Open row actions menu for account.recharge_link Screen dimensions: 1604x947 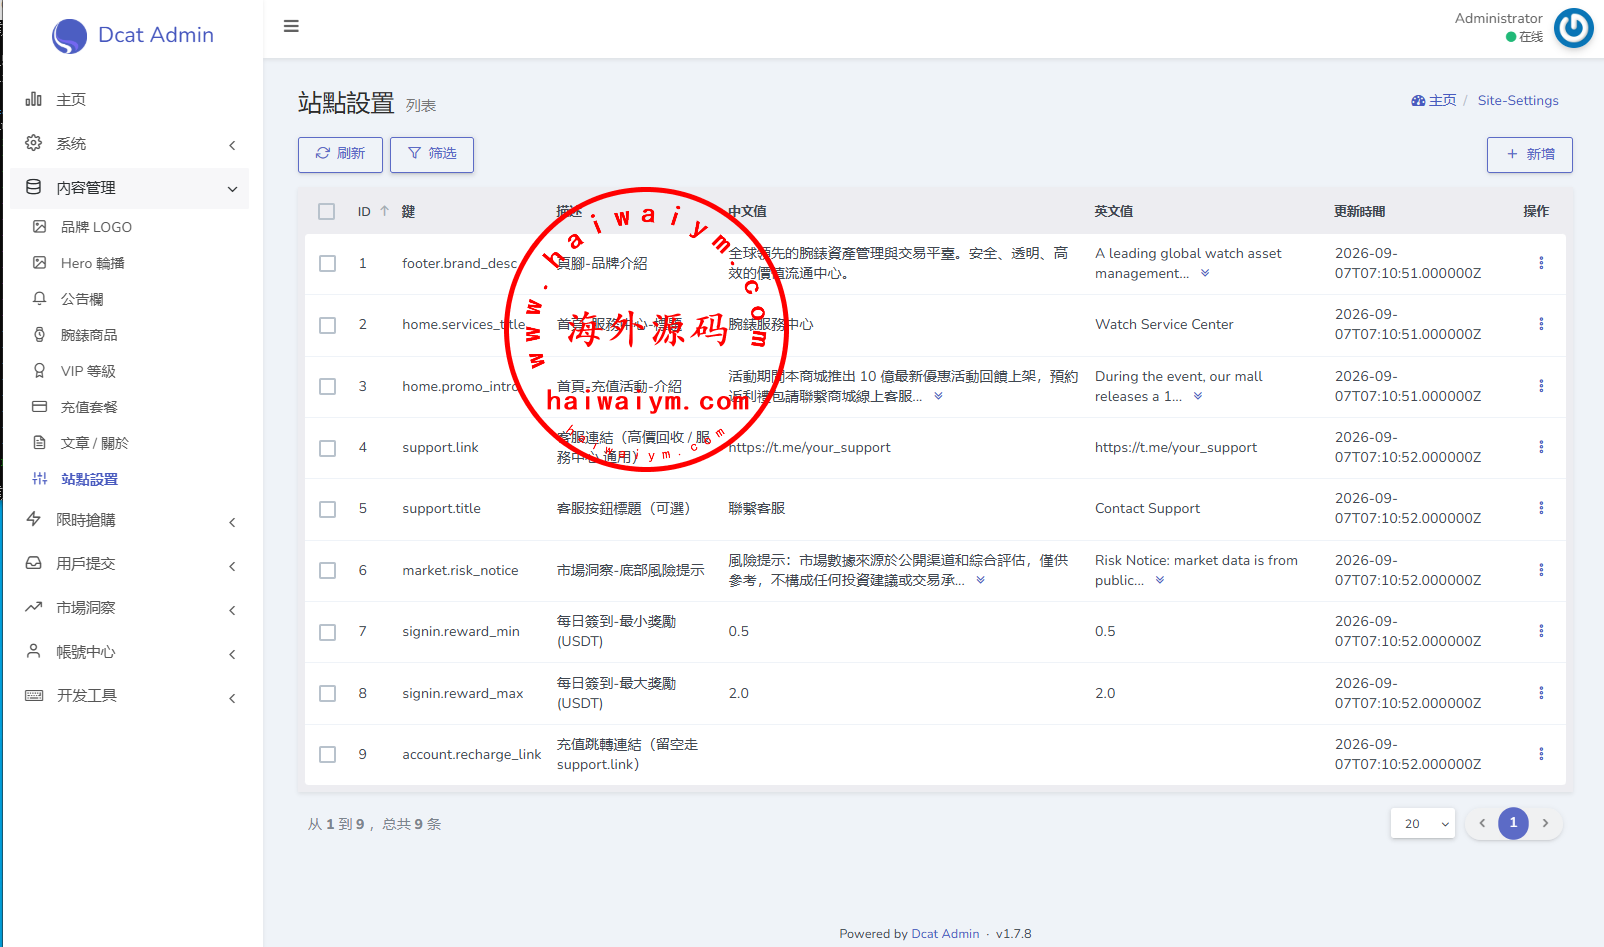tap(1540, 754)
